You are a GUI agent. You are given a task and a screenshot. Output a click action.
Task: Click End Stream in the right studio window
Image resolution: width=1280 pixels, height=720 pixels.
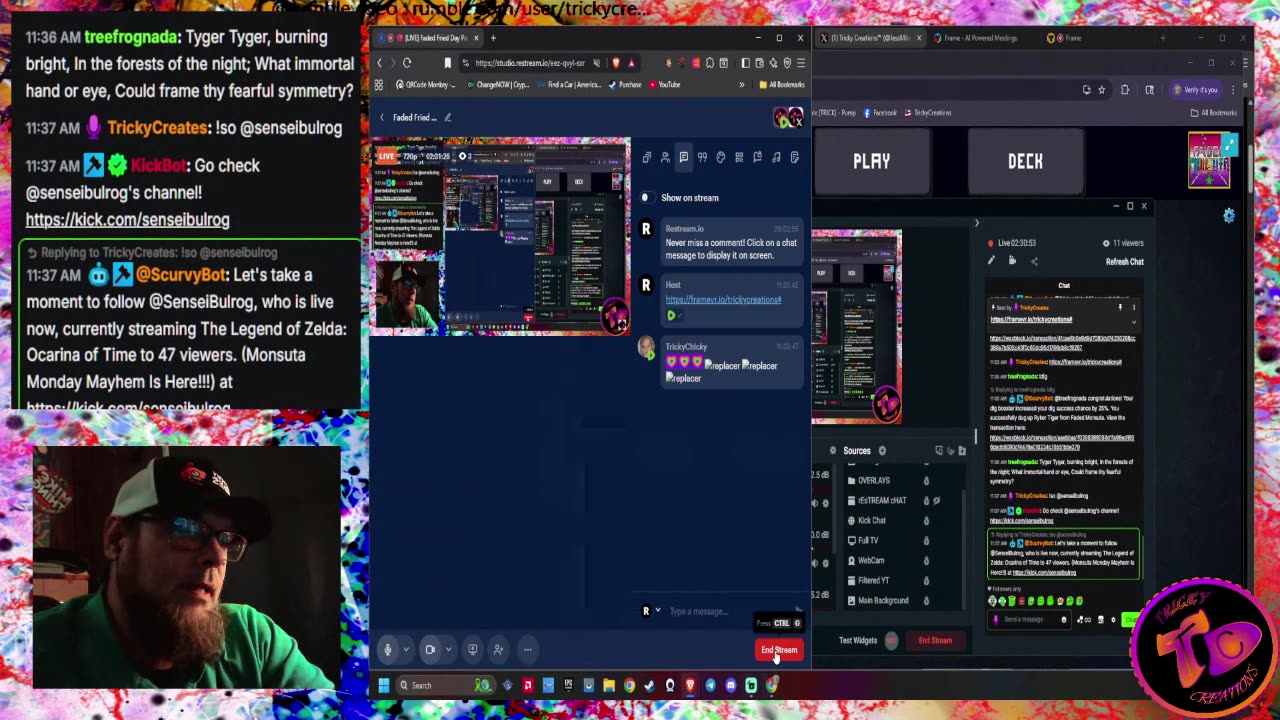pos(935,641)
